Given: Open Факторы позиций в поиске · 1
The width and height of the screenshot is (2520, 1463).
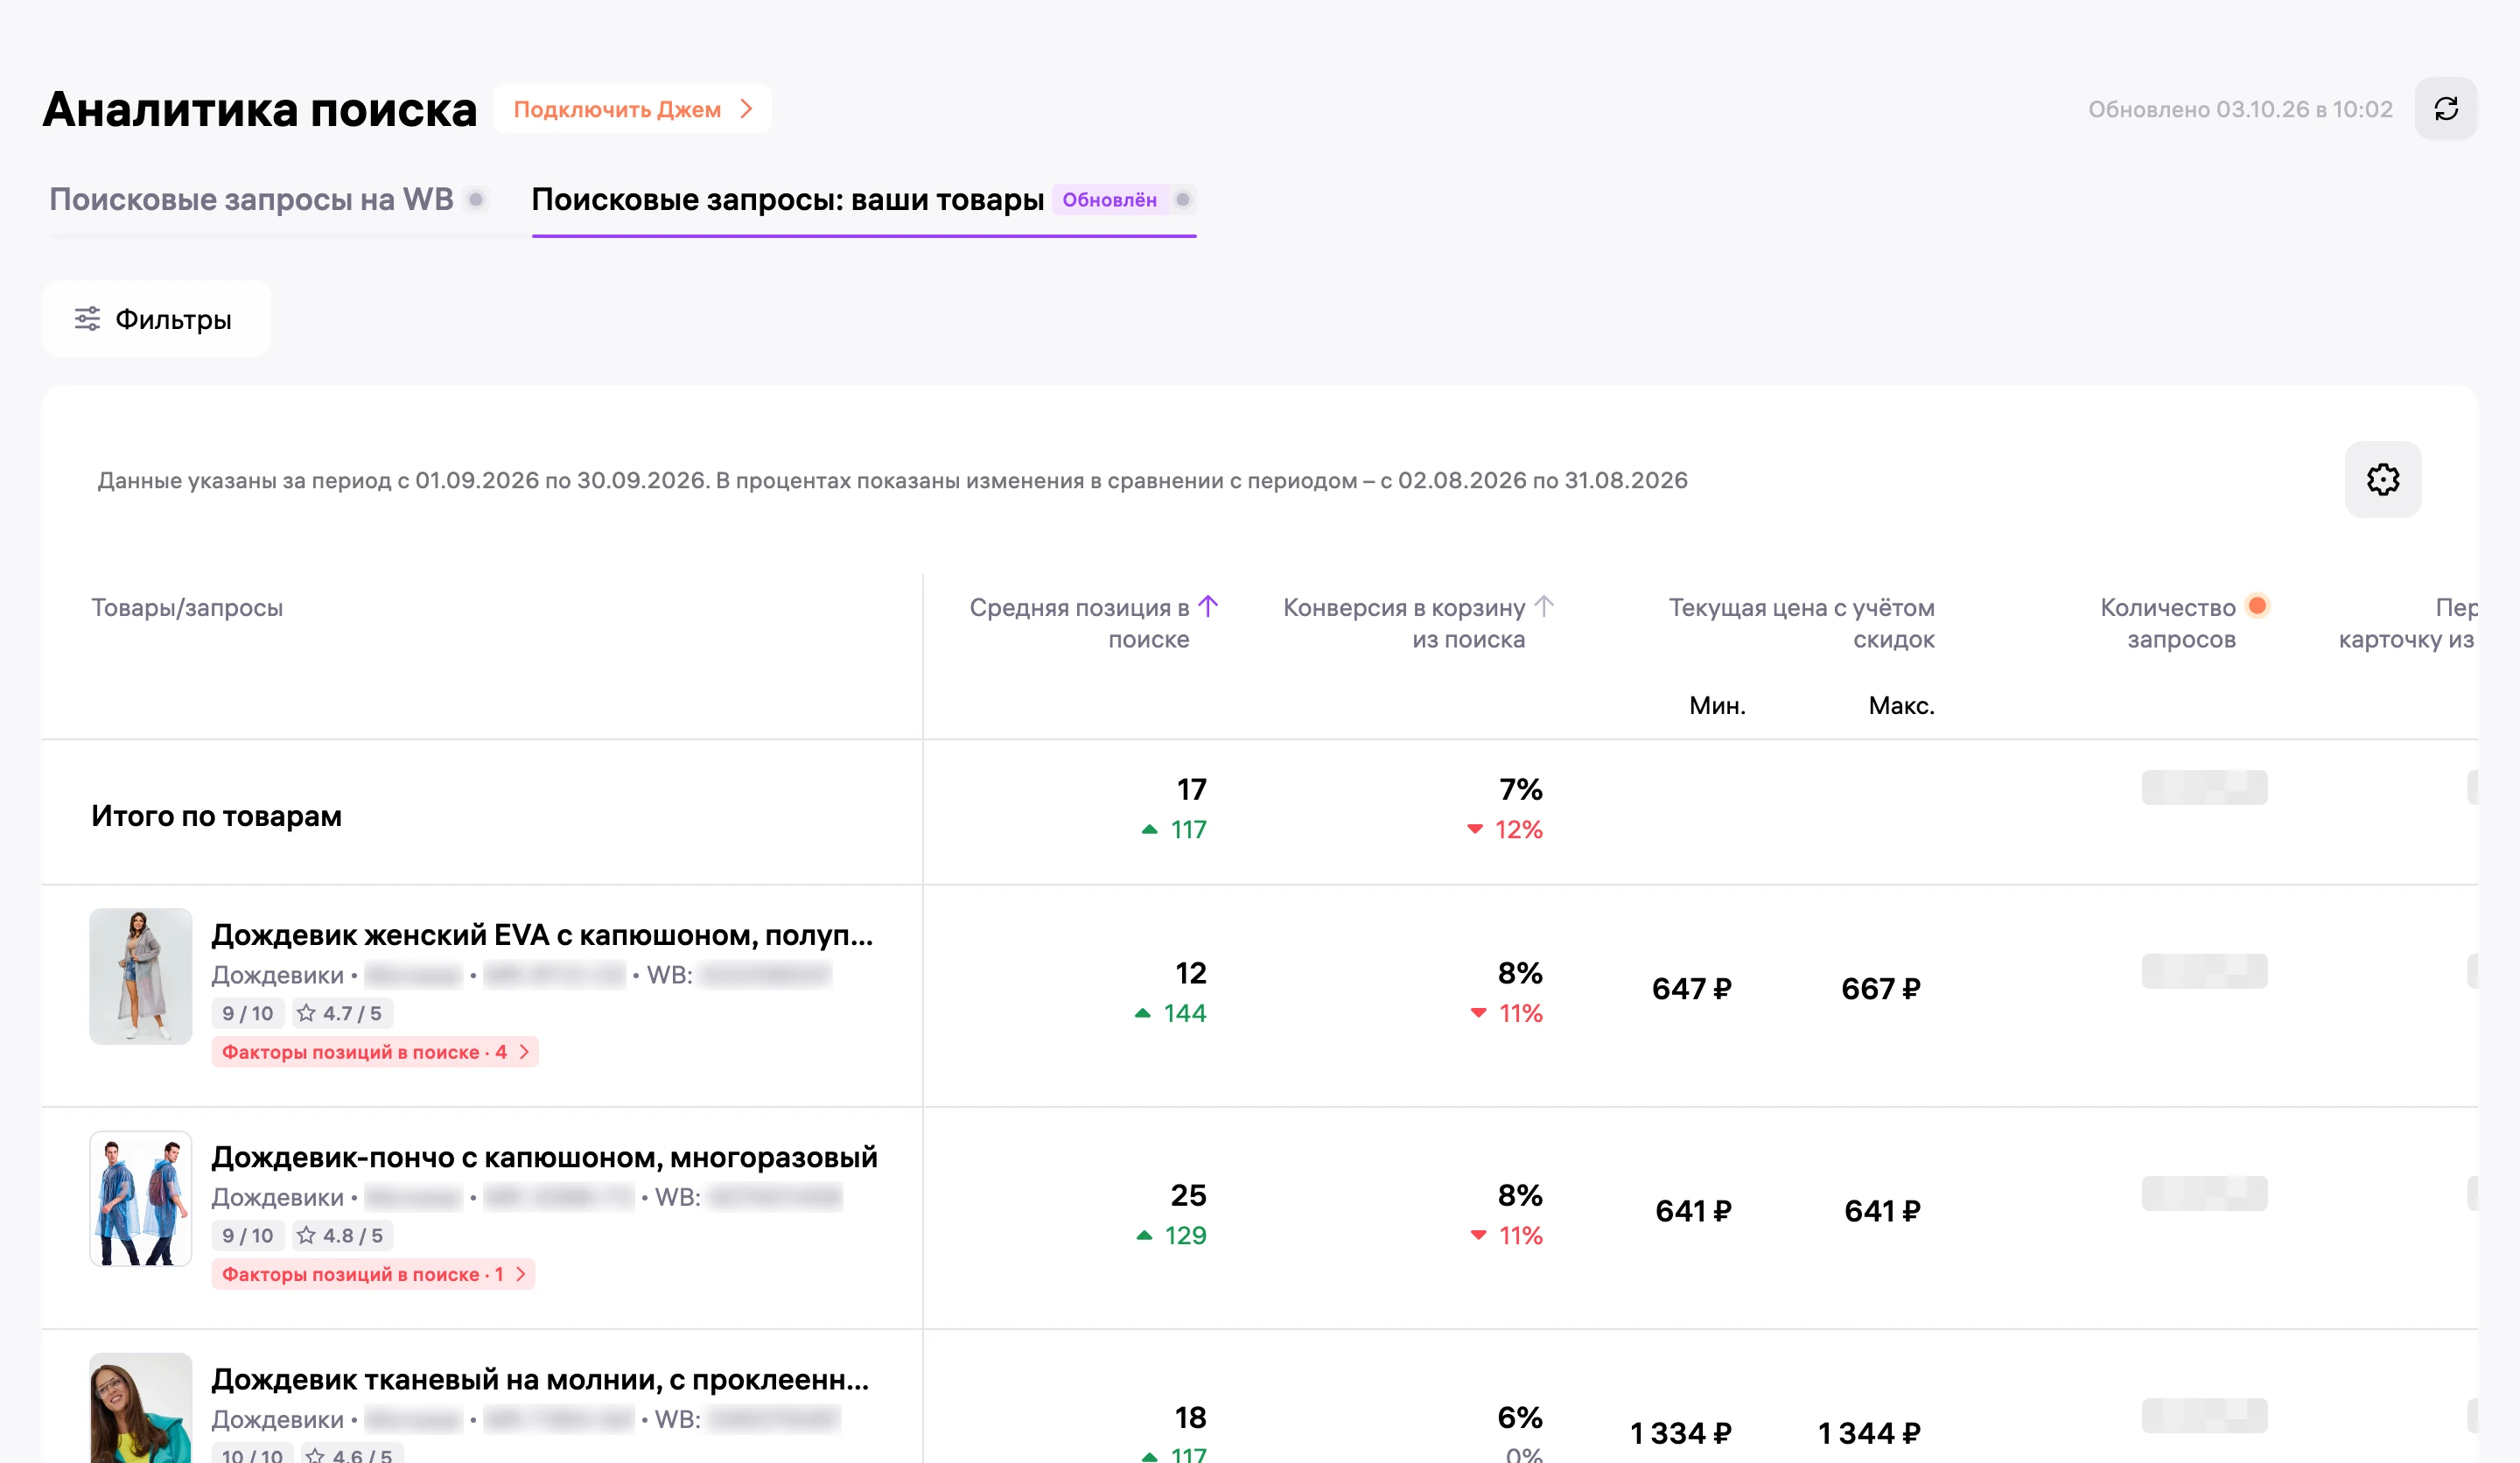Looking at the screenshot, I should point(373,1274).
